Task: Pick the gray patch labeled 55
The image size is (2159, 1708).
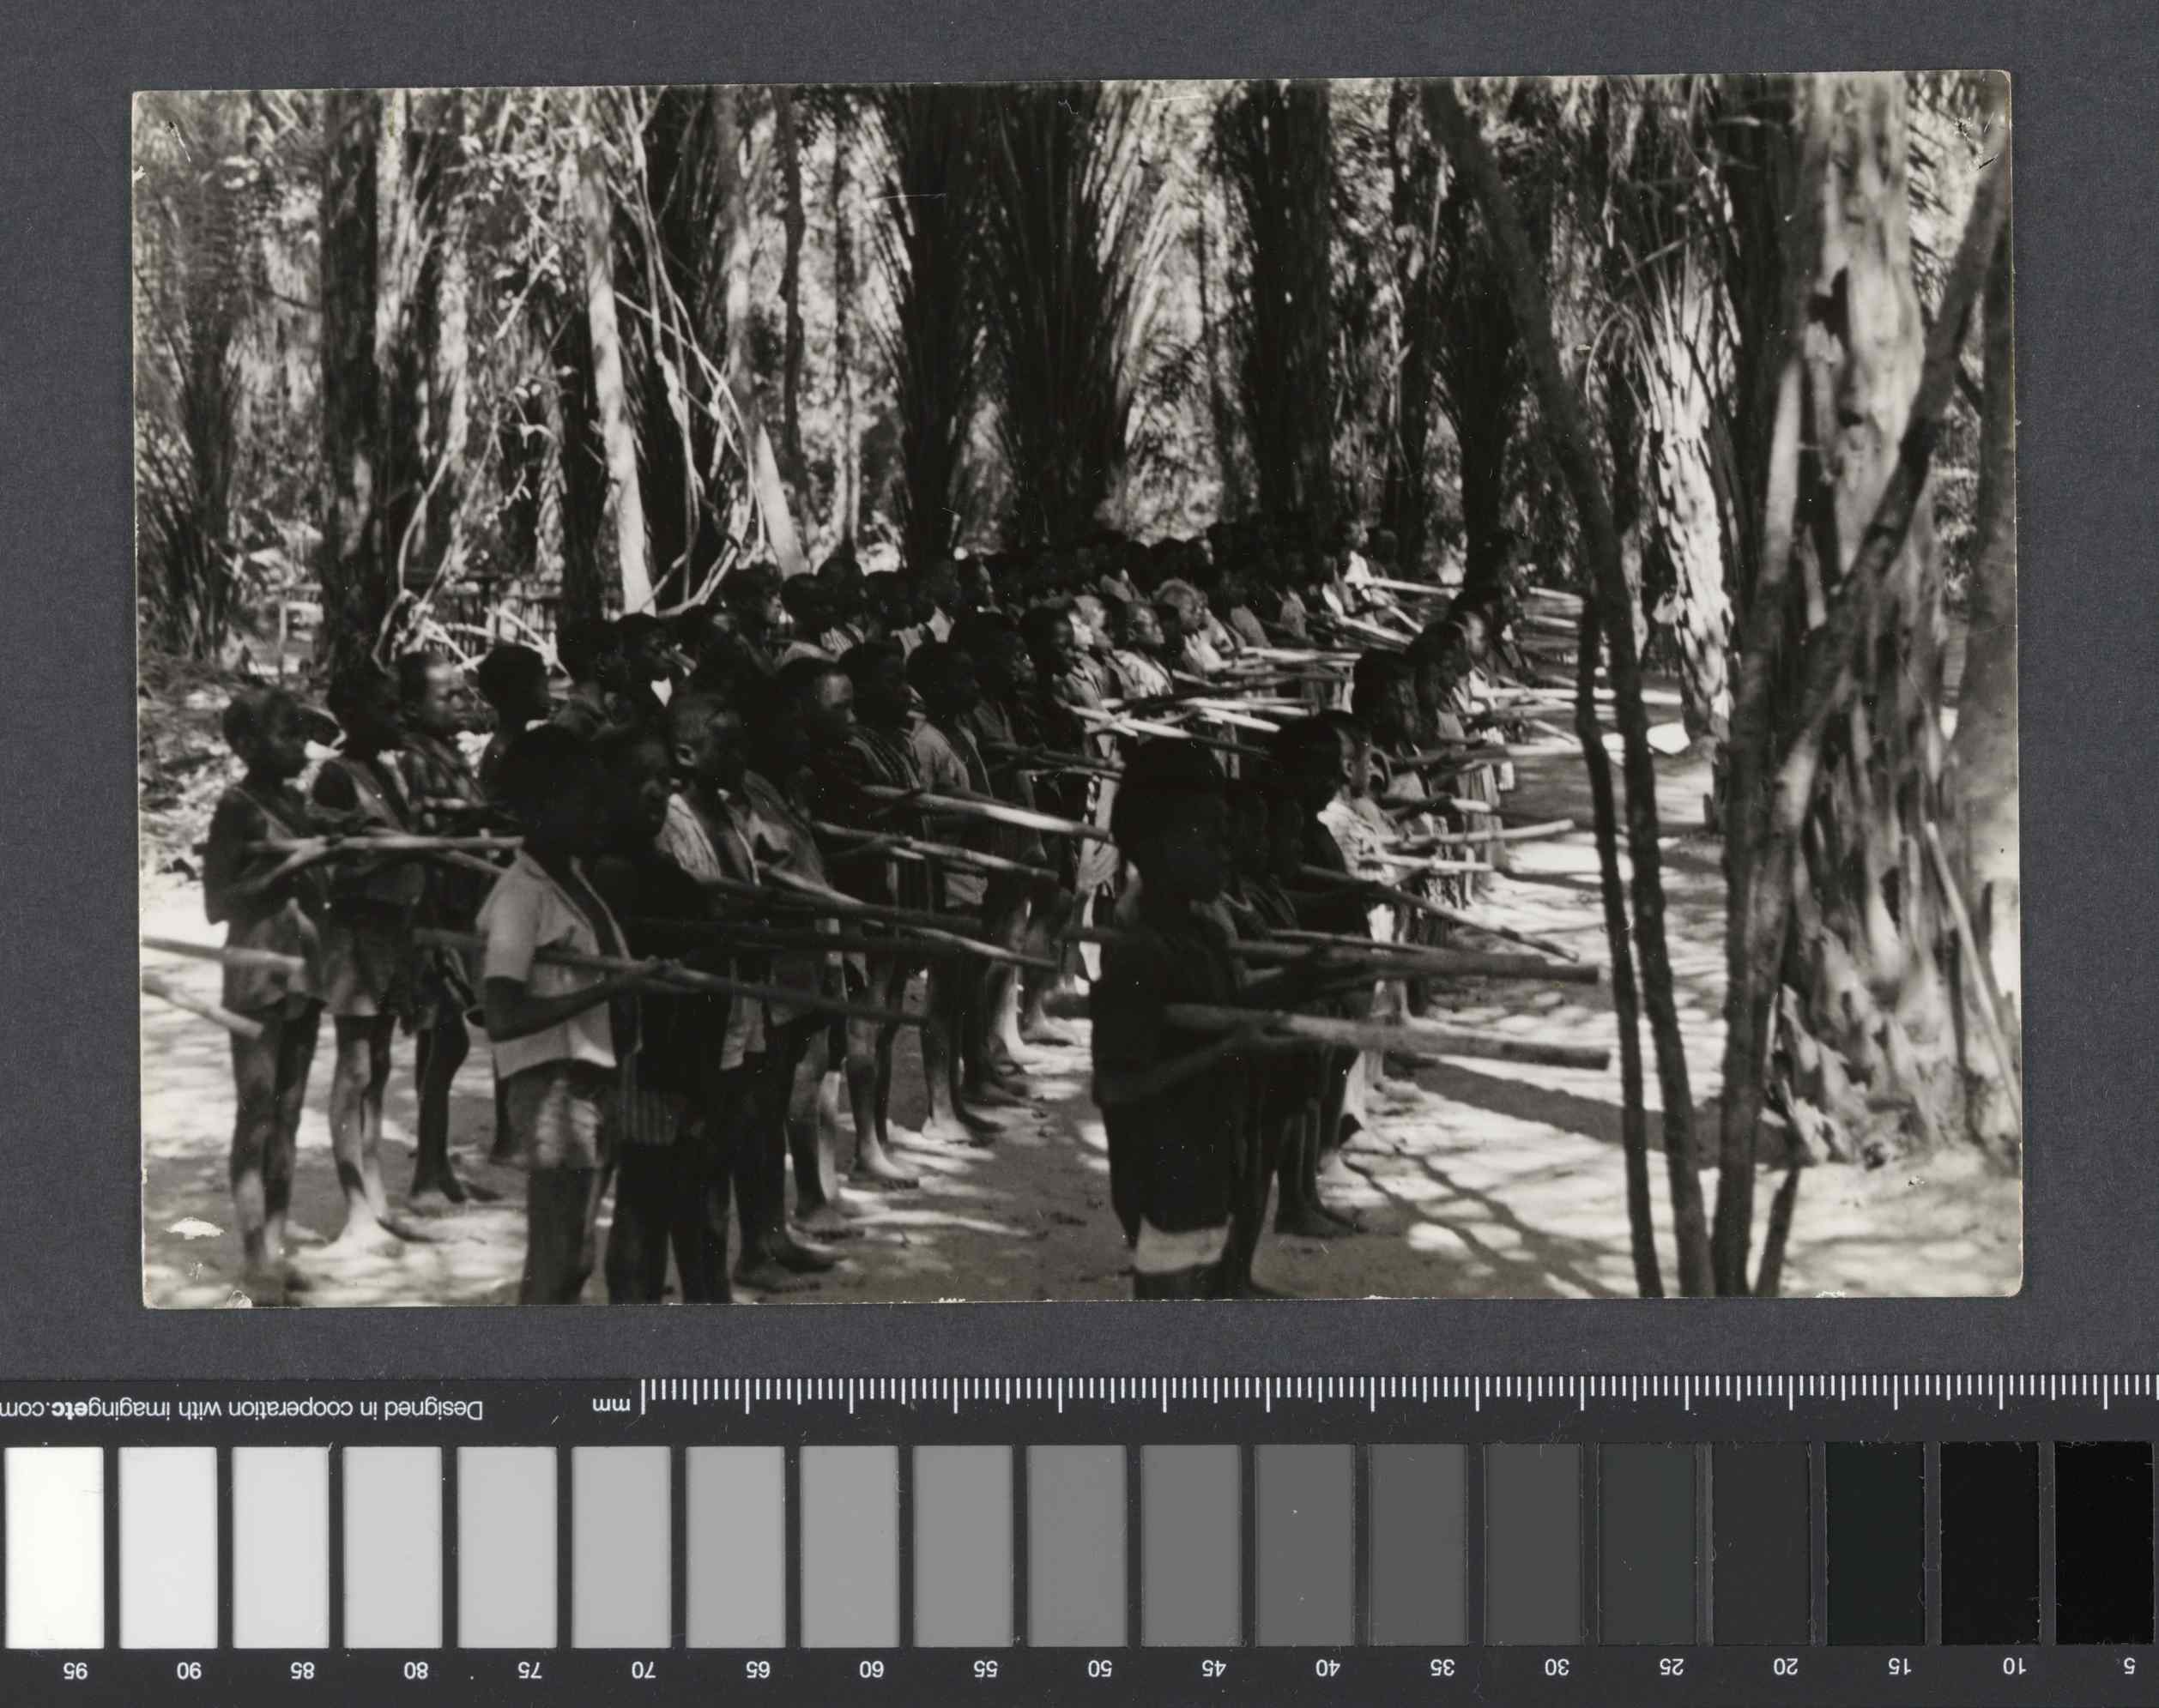Action: pyautogui.click(x=963, y=1548)
